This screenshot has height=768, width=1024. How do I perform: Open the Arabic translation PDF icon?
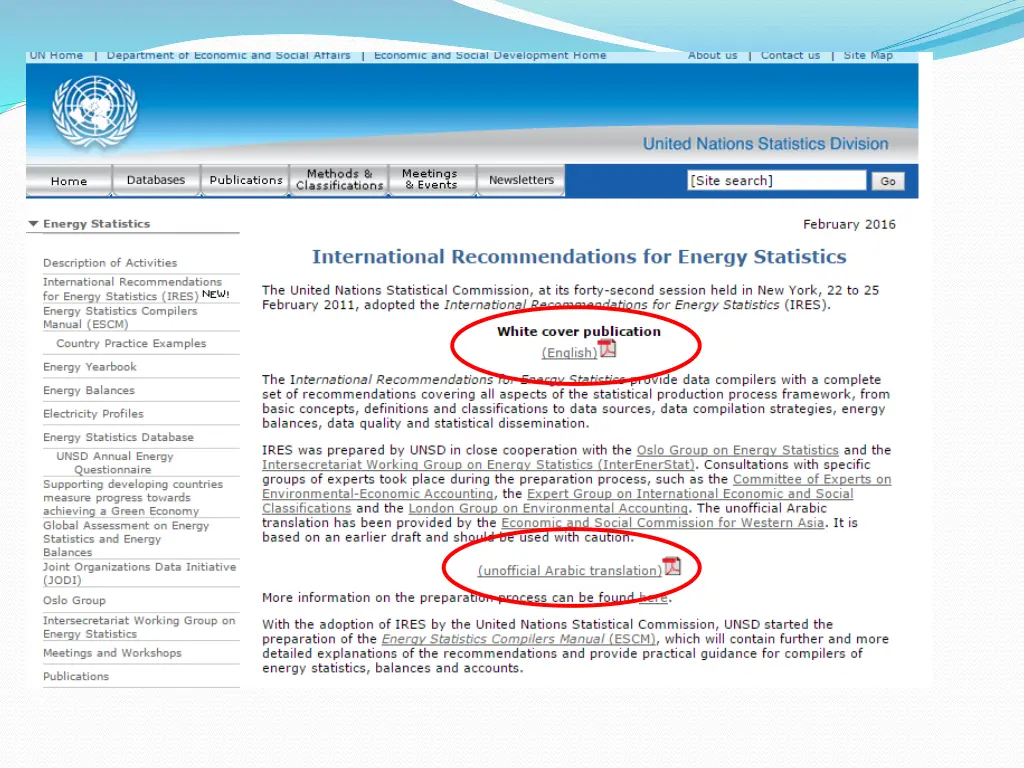coord(671,566)
